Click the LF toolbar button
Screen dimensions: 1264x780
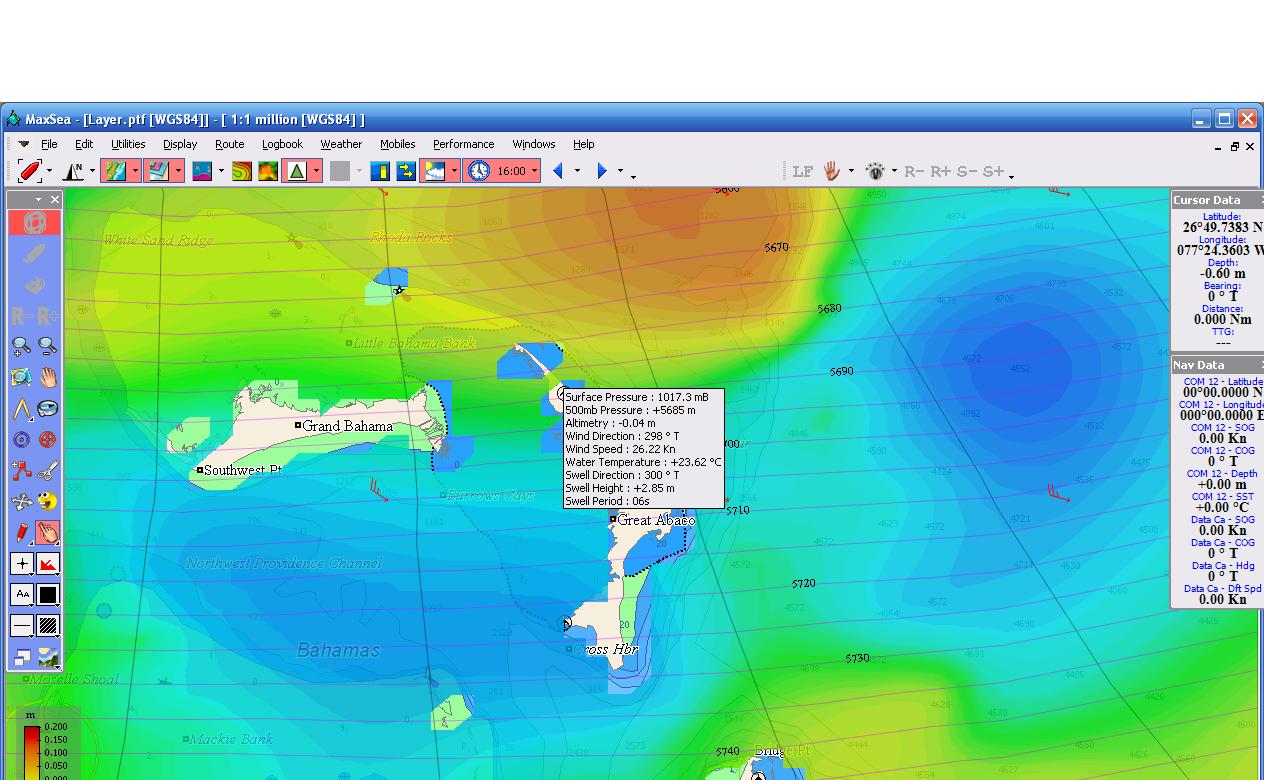click(x=802, y=171)
